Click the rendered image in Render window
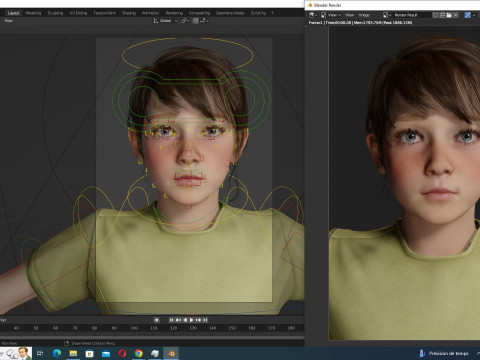 click(404, 183)
